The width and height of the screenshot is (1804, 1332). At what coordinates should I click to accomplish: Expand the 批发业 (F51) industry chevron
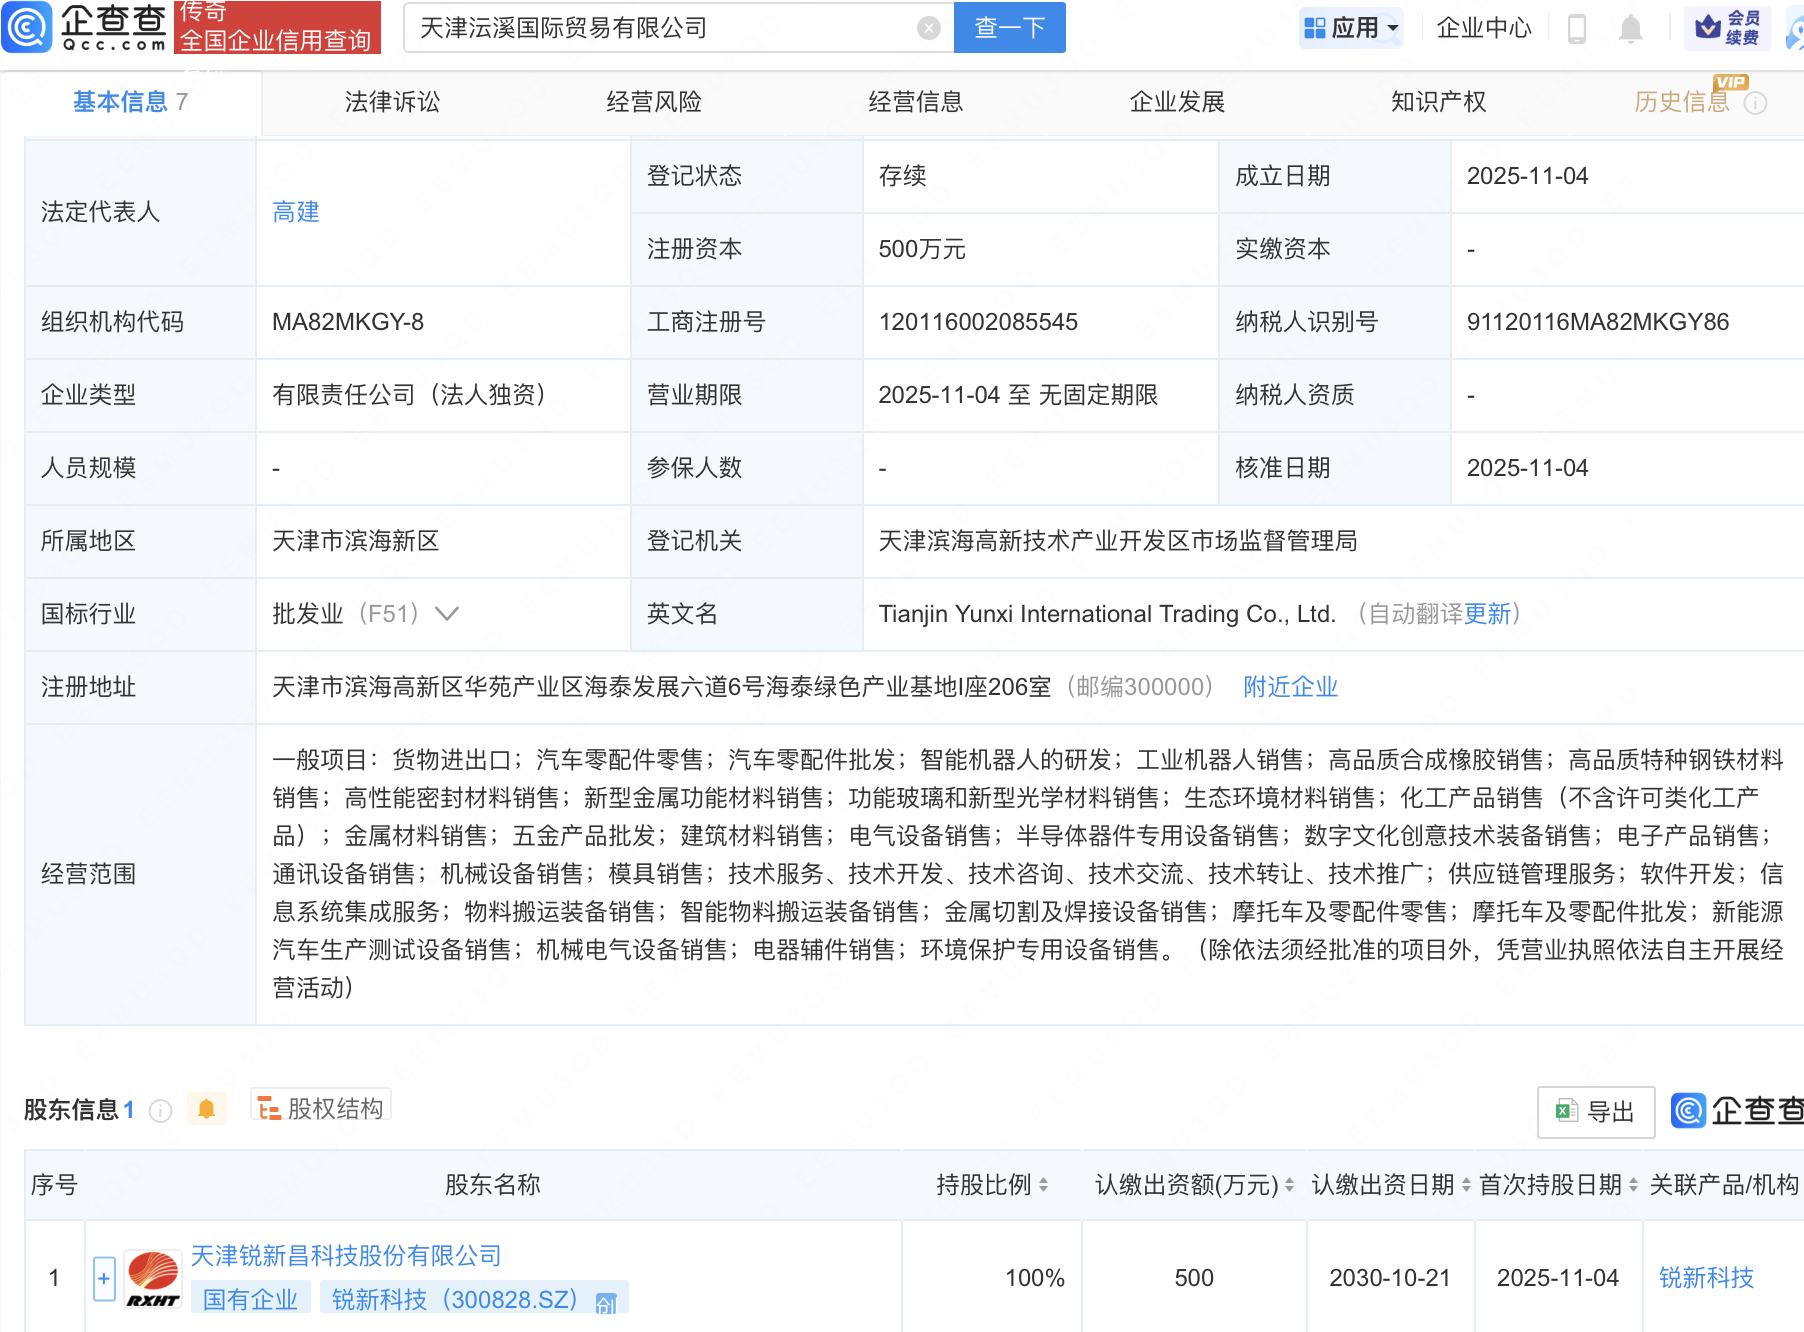[447, 614]
